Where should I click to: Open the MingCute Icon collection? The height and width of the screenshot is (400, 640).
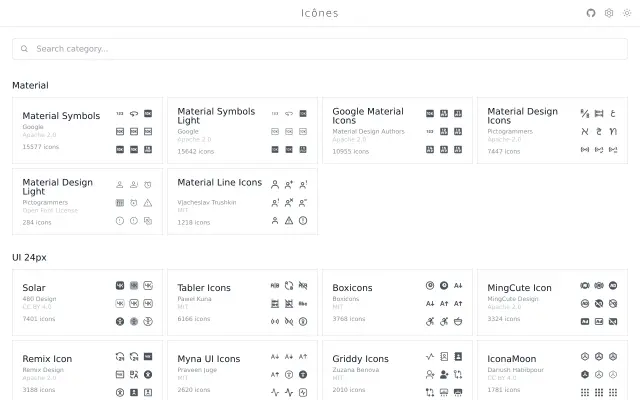point(552,302)
